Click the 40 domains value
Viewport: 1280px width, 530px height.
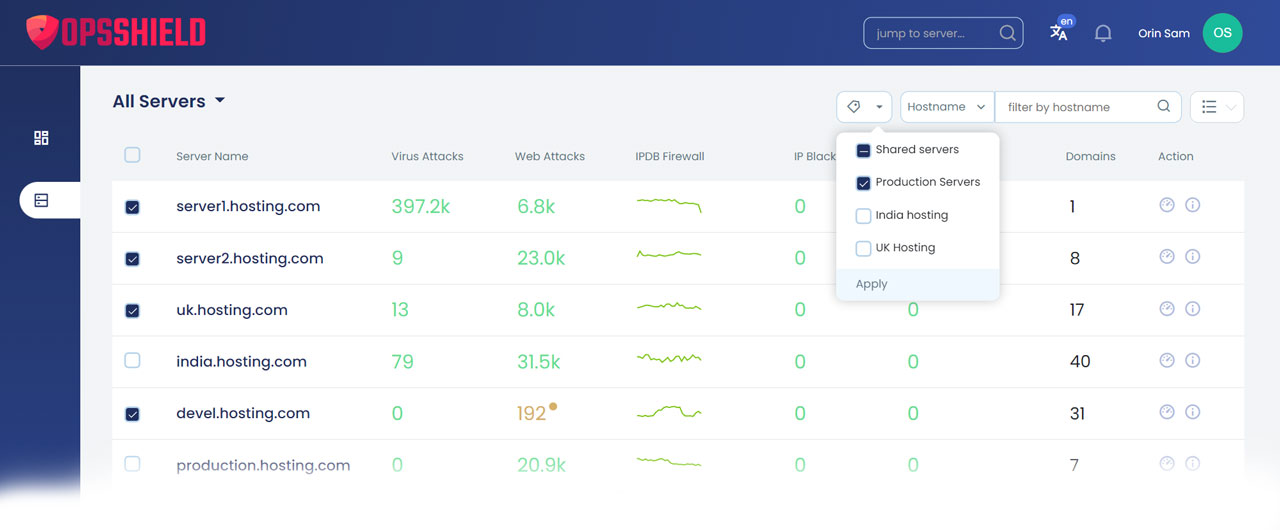[x=1080, y=361]
